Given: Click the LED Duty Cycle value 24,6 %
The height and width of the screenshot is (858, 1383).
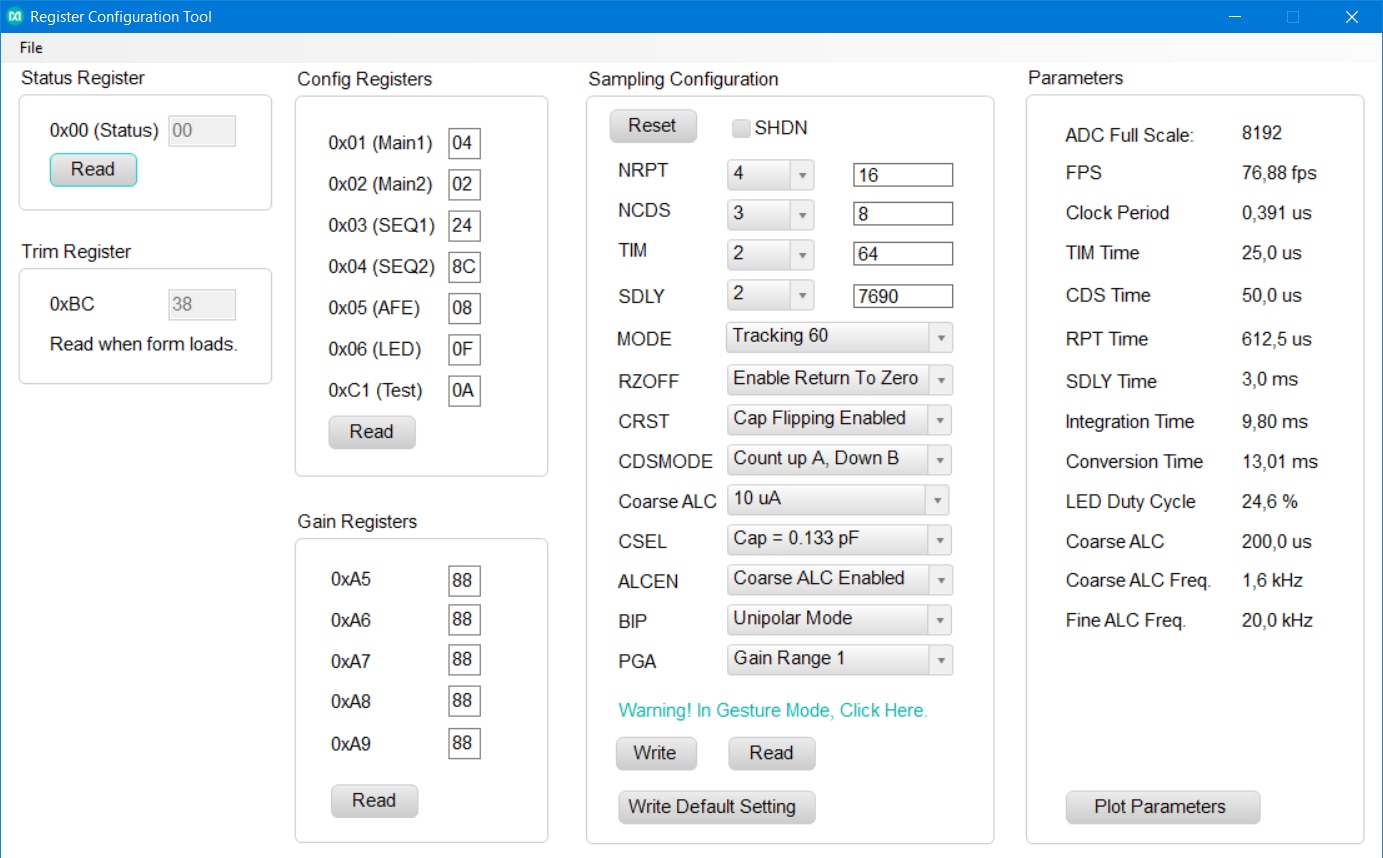Looking at the screenshot, I should (1269, 503).
